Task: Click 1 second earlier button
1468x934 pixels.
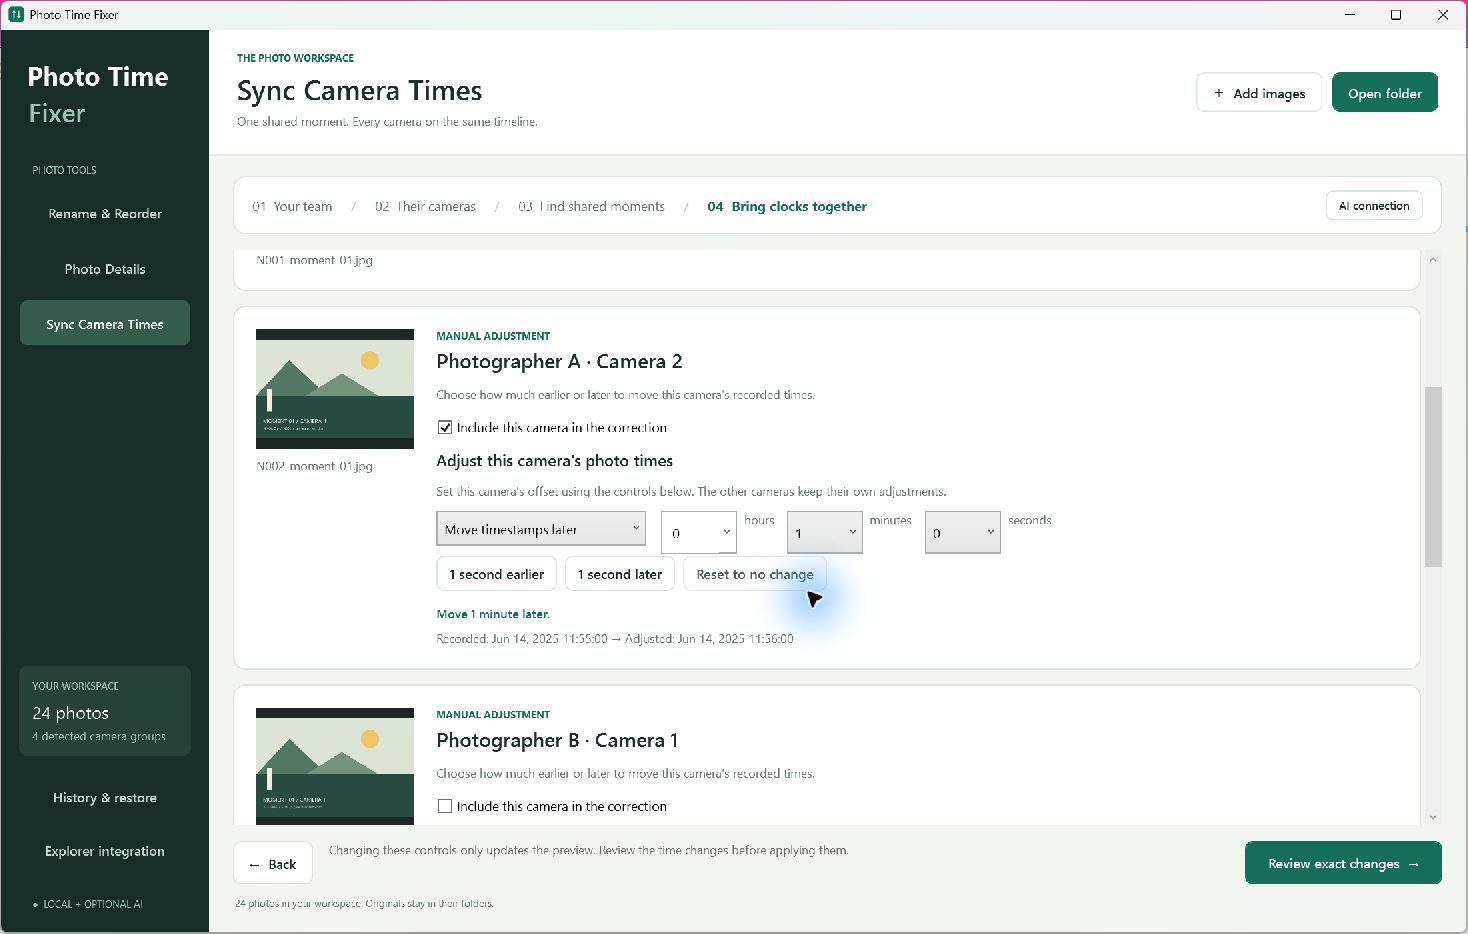Action: [x=497, y=574]
